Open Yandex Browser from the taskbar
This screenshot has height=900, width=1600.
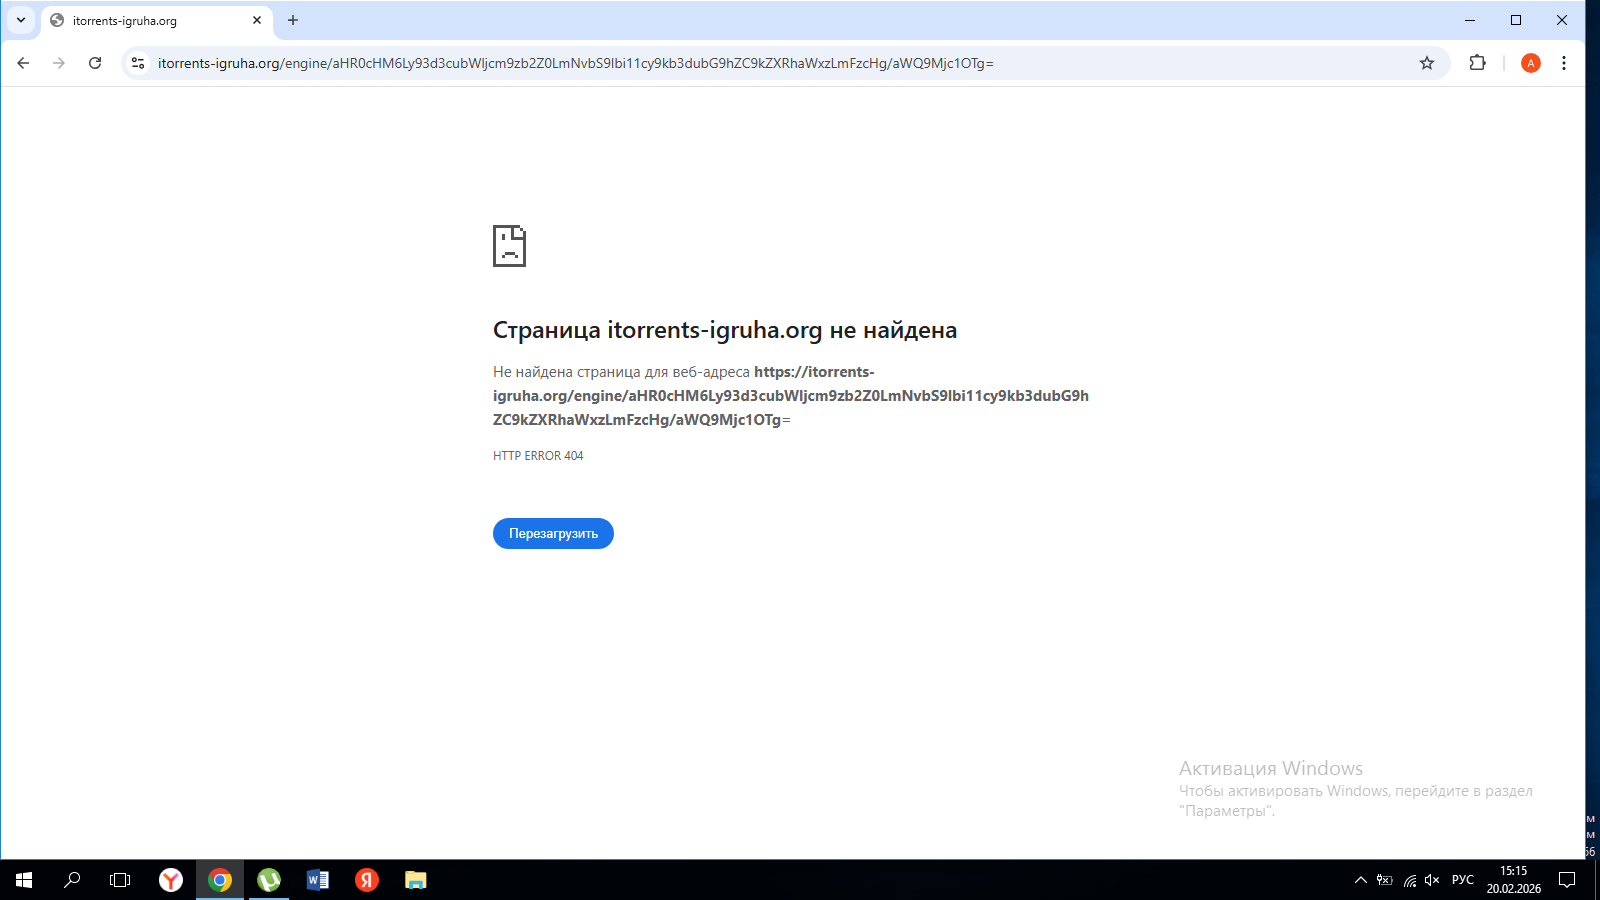[x=171, y=880]
